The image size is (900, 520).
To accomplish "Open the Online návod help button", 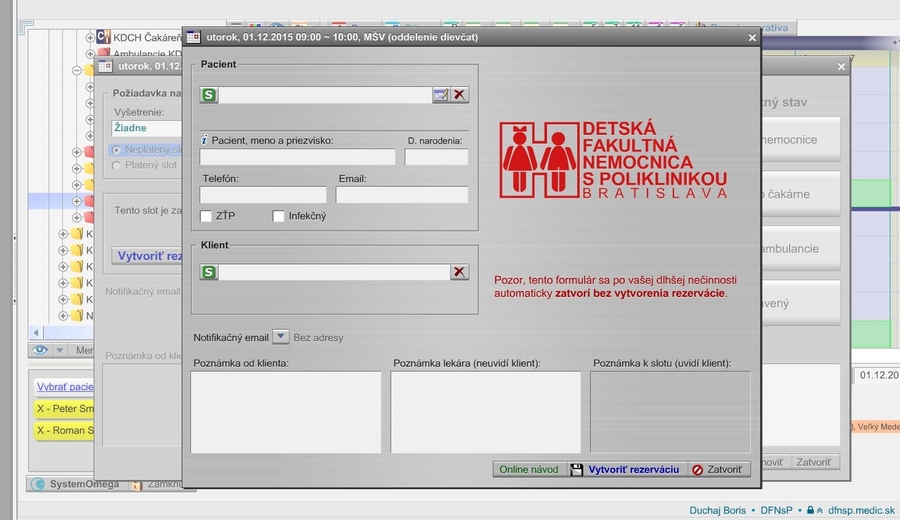I will tap(529, 469).
